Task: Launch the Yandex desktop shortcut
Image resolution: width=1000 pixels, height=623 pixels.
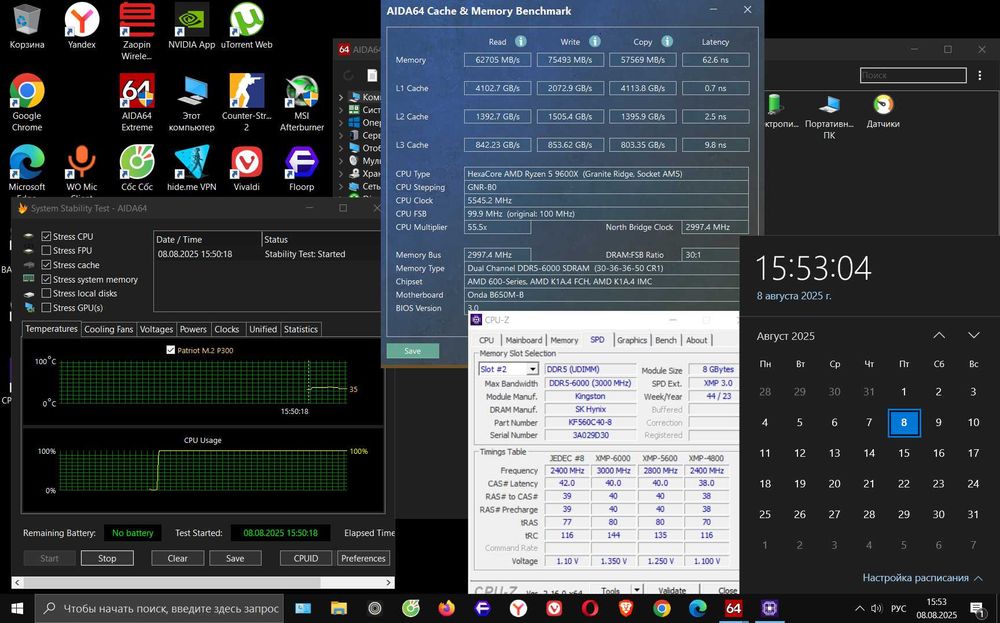Action: point(82,26)
